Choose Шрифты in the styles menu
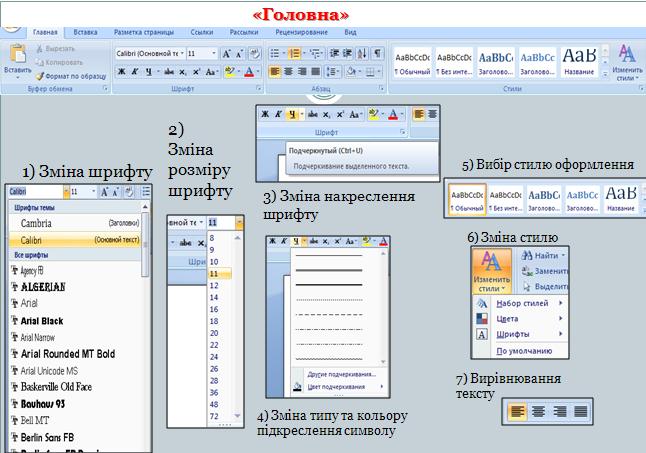The height and width of the screenshot is (453, 646). click(513, 334)
